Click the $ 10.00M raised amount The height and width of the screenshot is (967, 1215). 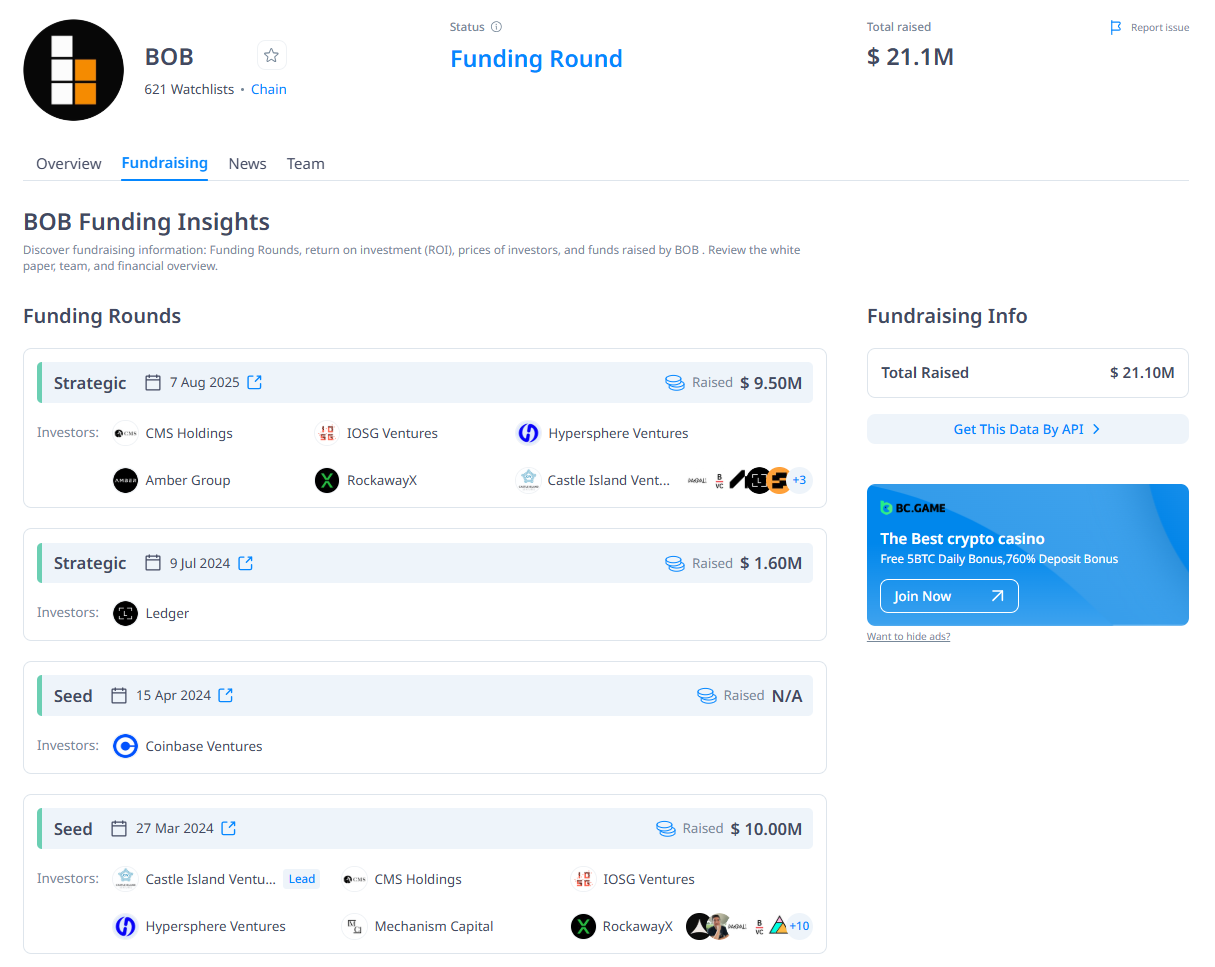(766, 828)
